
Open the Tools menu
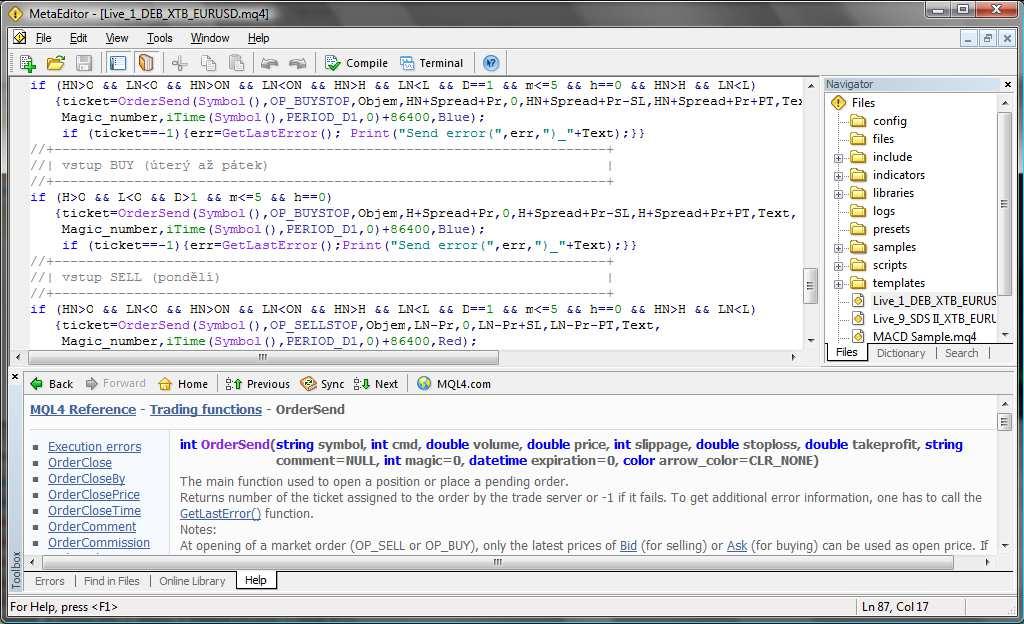[x=159, y=38]
